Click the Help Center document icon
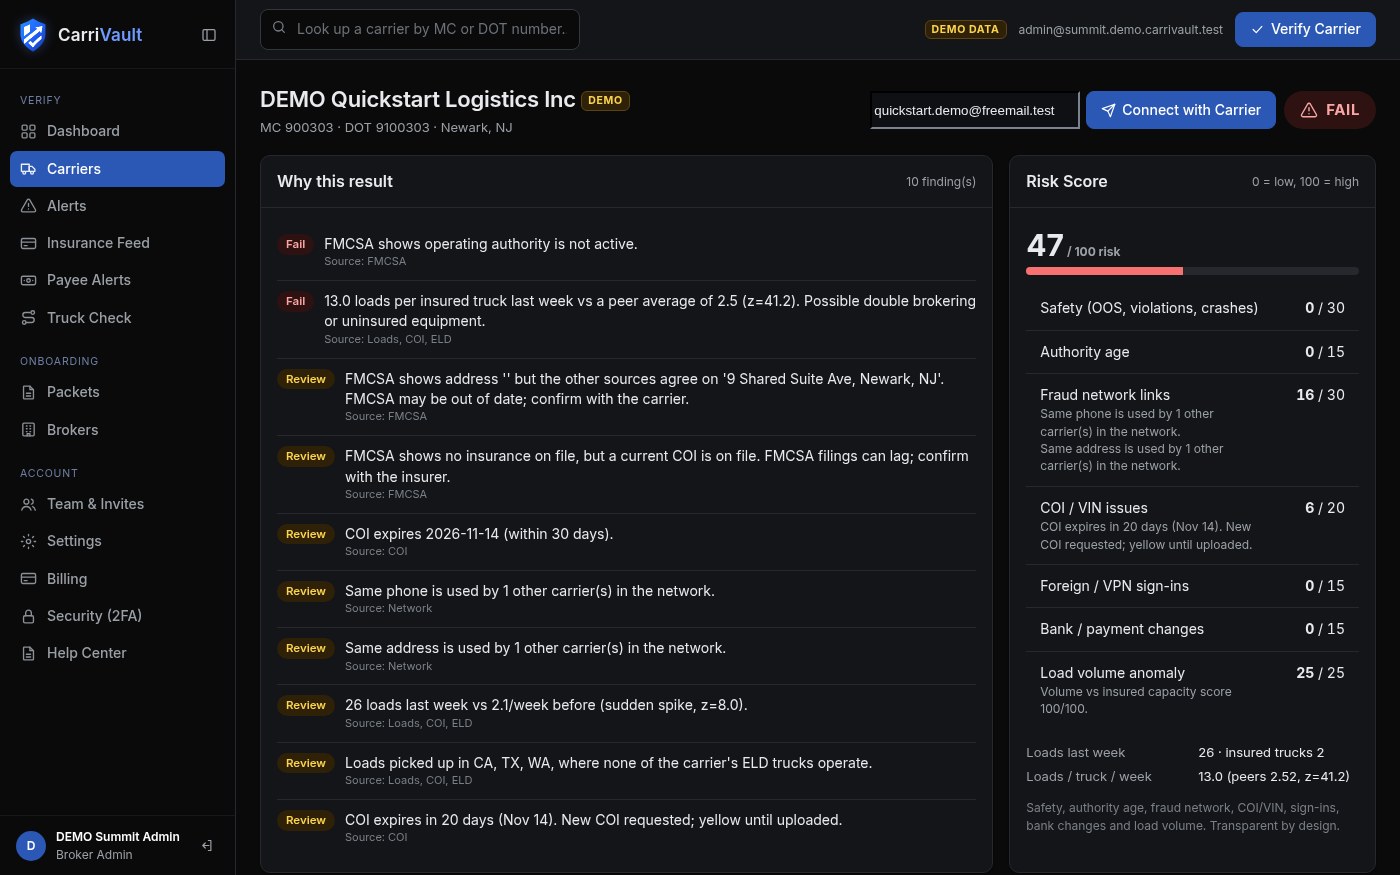This screenshot has height=875, width=1400. pos(28,653)
